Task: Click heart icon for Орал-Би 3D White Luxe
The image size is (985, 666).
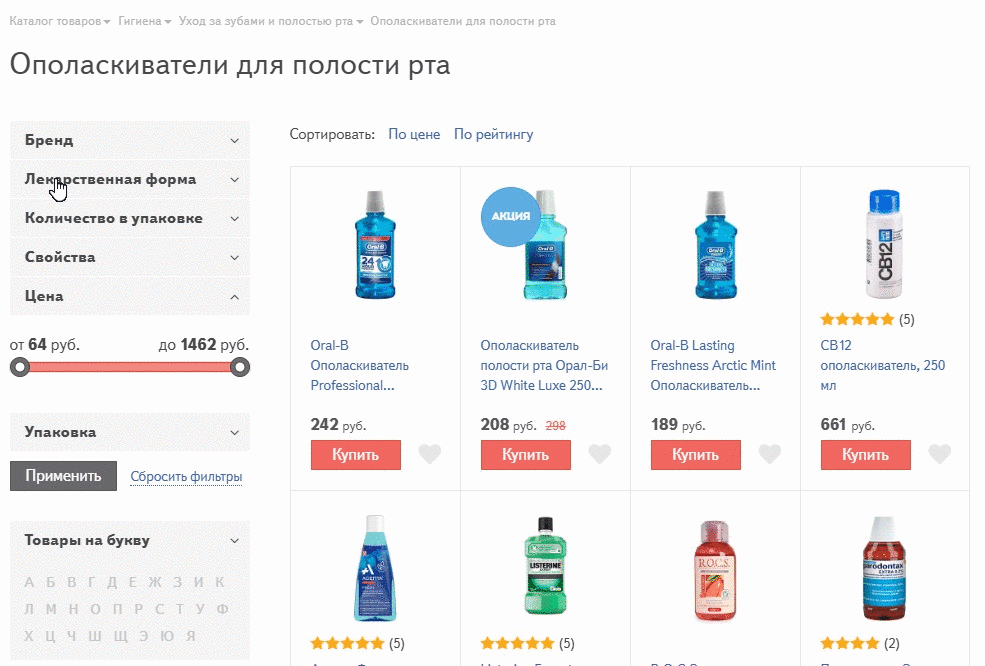Action: pos(600,454)
